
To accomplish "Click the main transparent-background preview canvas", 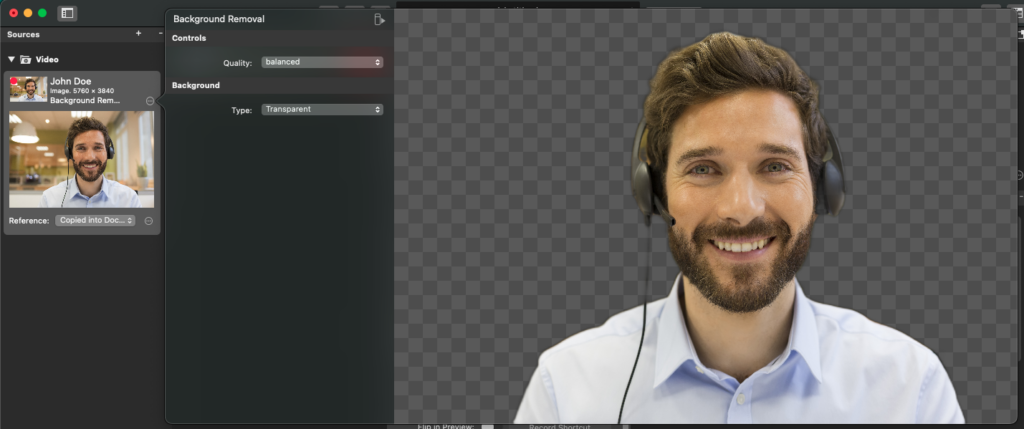I will [706, 216].
